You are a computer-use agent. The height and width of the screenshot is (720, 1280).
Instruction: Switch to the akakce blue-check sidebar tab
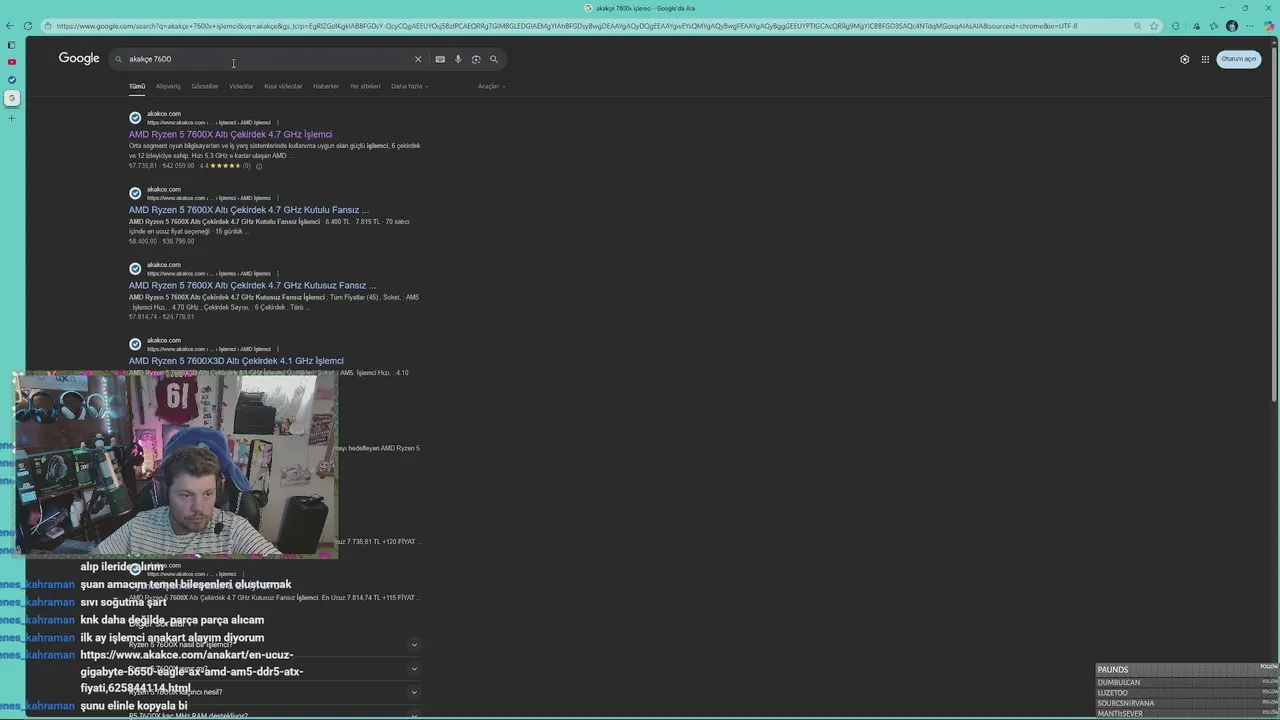click(x=12, y=80)
